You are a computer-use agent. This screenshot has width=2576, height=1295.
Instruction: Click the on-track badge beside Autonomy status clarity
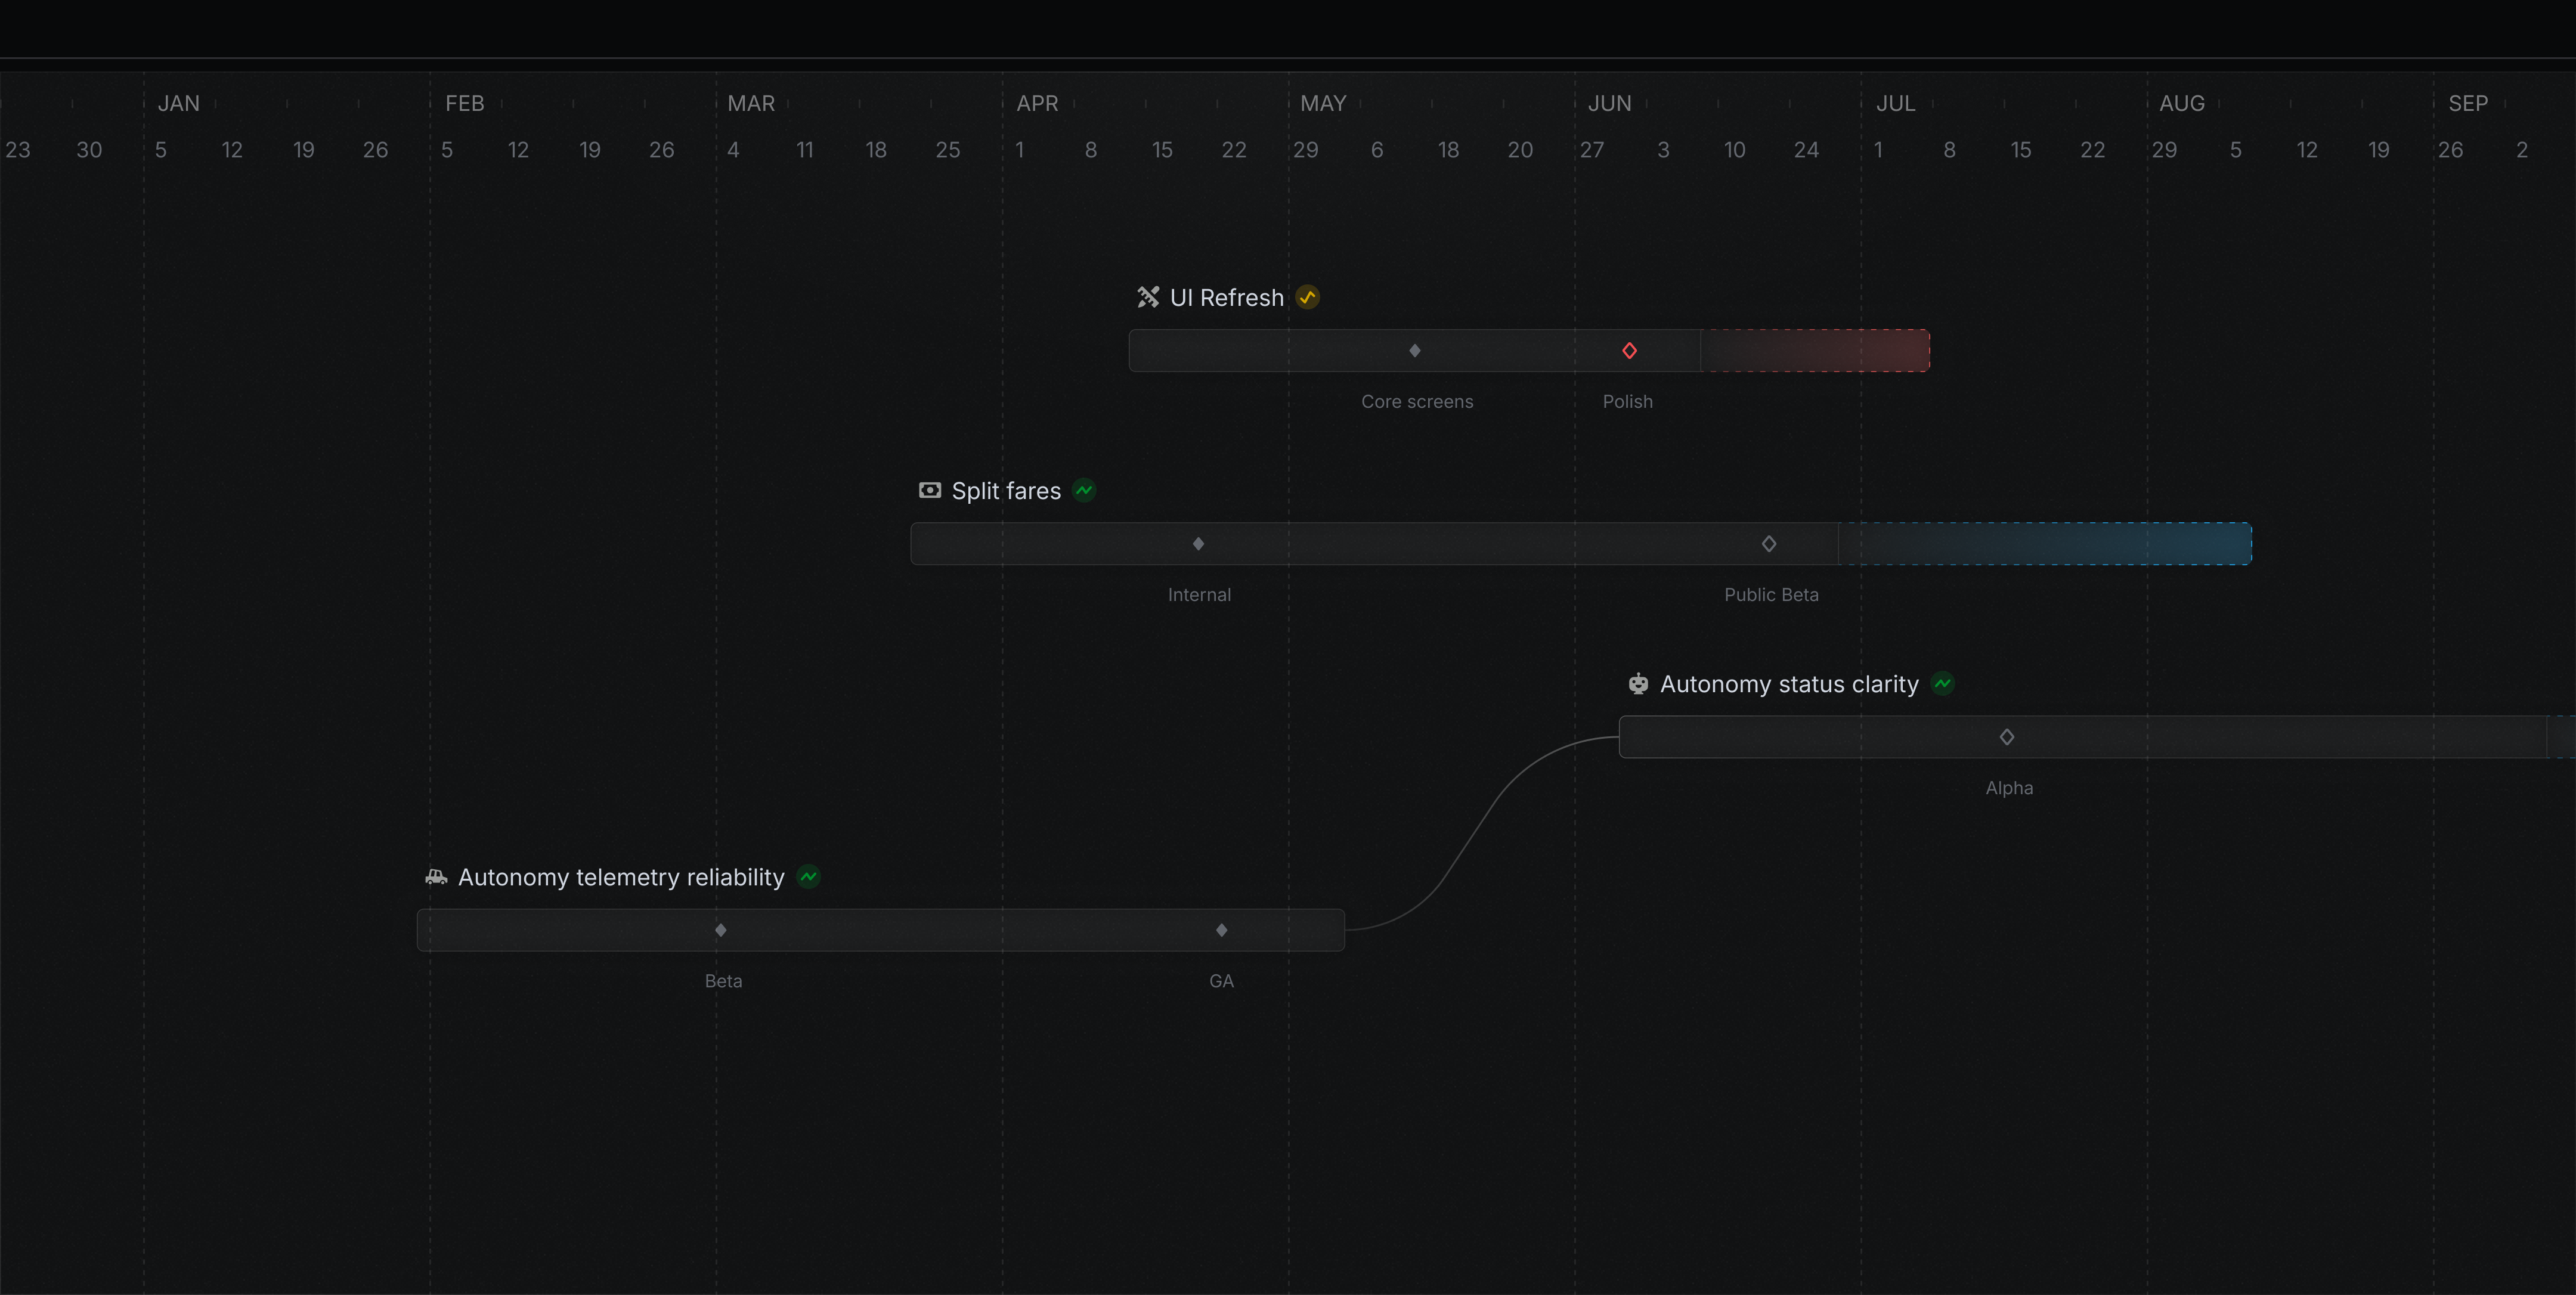coord(1942,684)
